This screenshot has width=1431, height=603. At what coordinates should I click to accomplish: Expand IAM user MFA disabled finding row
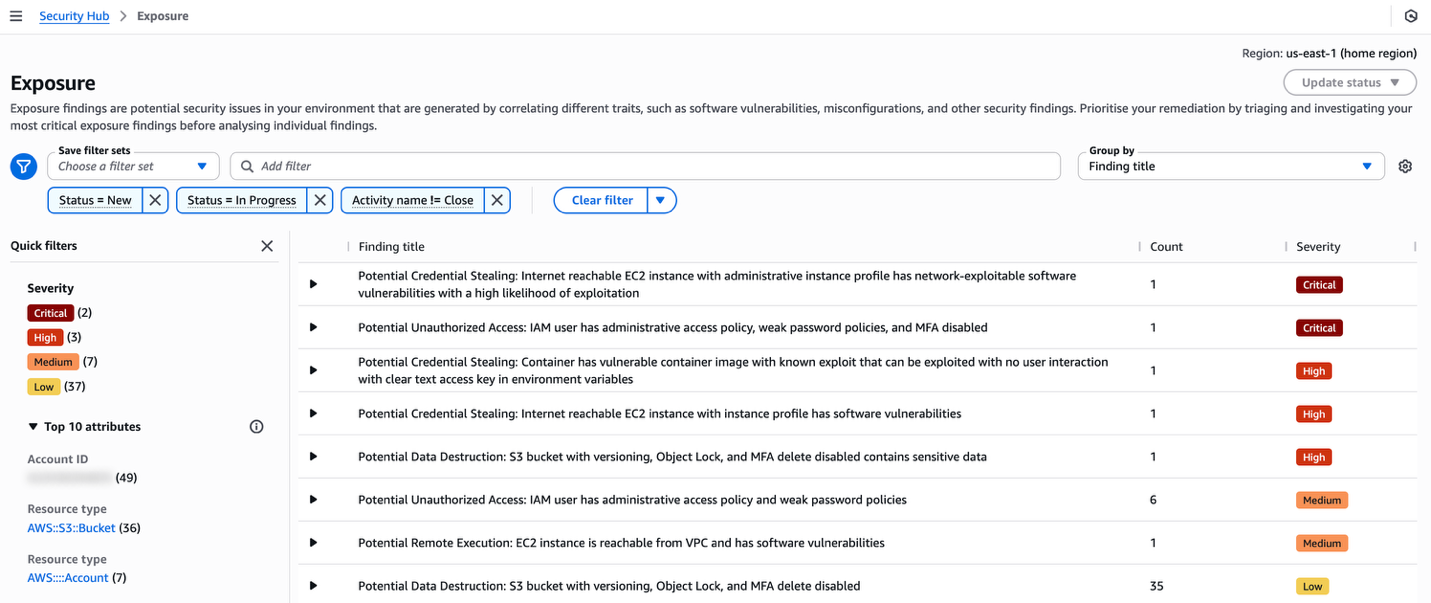[313, 327]
